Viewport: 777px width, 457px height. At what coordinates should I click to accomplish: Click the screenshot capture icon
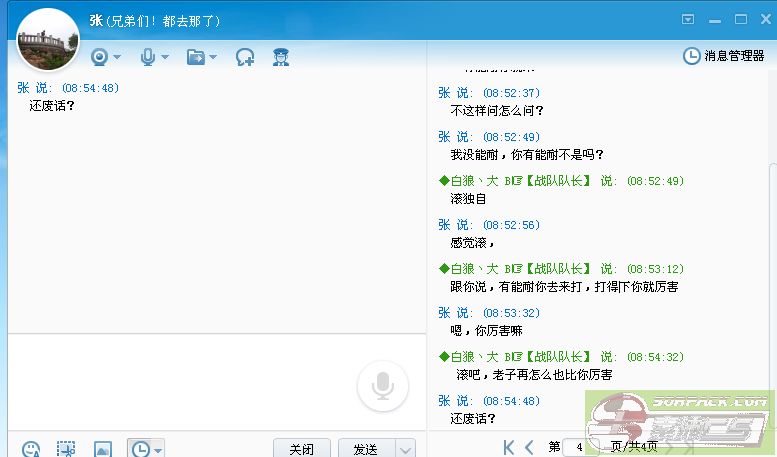point(66,449)
